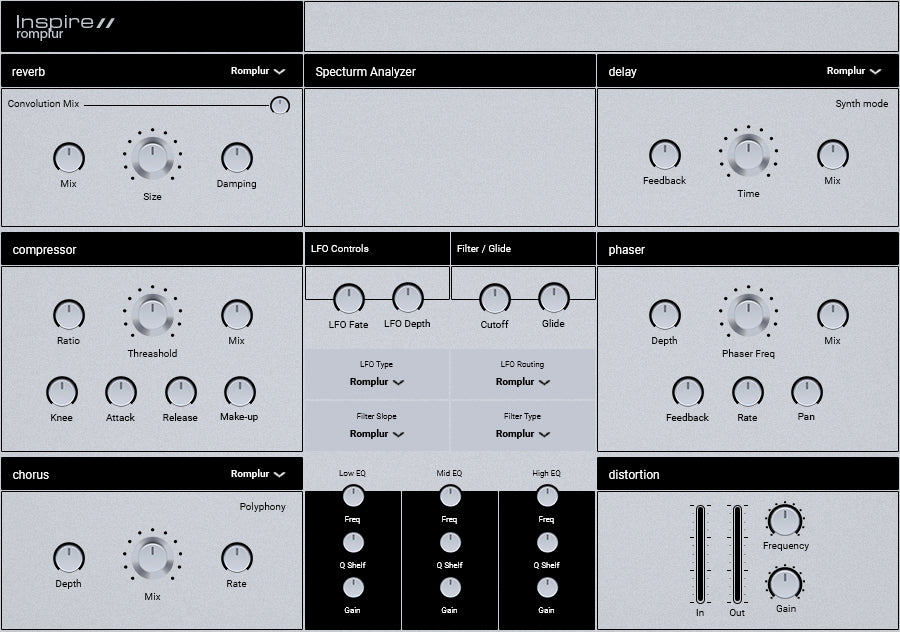
Task: Click the Mid EQ Q Shelf knob
Action: tap(450, 542)
